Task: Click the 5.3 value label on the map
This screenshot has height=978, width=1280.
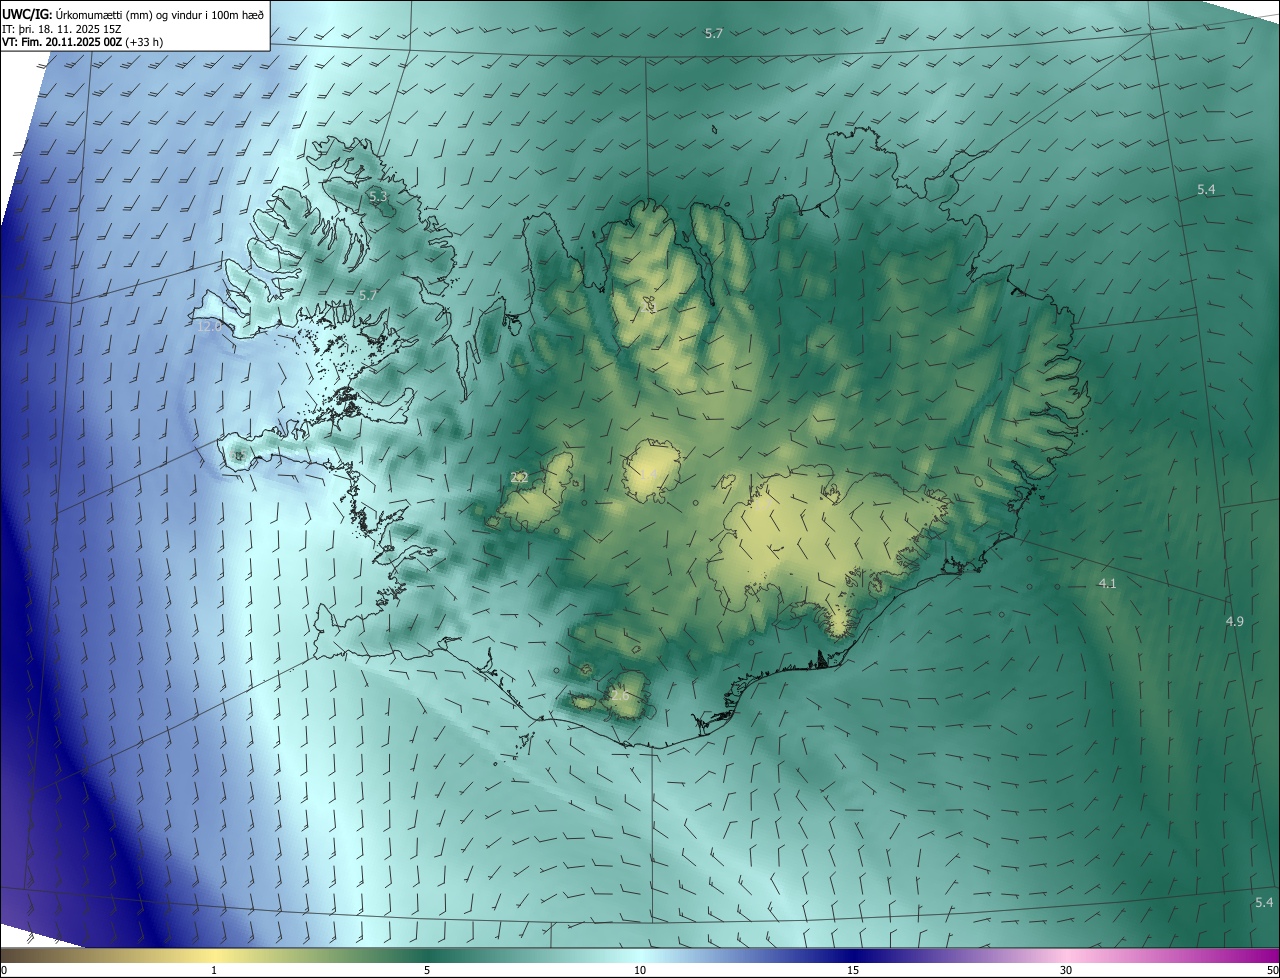Action: [x=378, y=197]
